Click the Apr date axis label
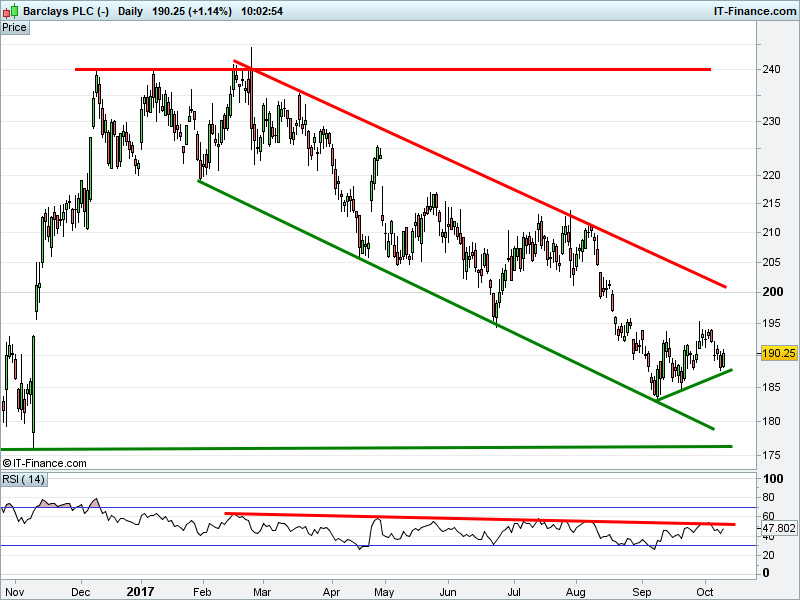800x600 pixels. click(x=332, y=592)
